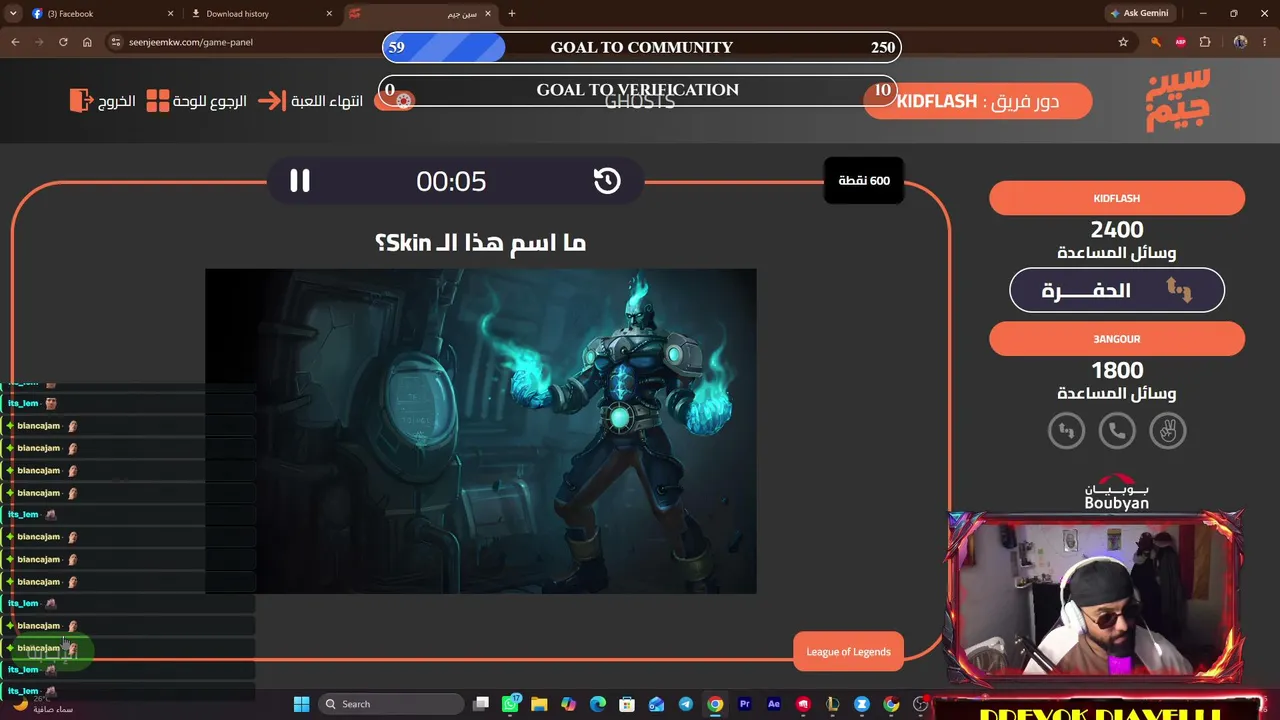This screenshot has width=1280, height=720.
Task: Open the Windows Start menu
Action: 301,704
